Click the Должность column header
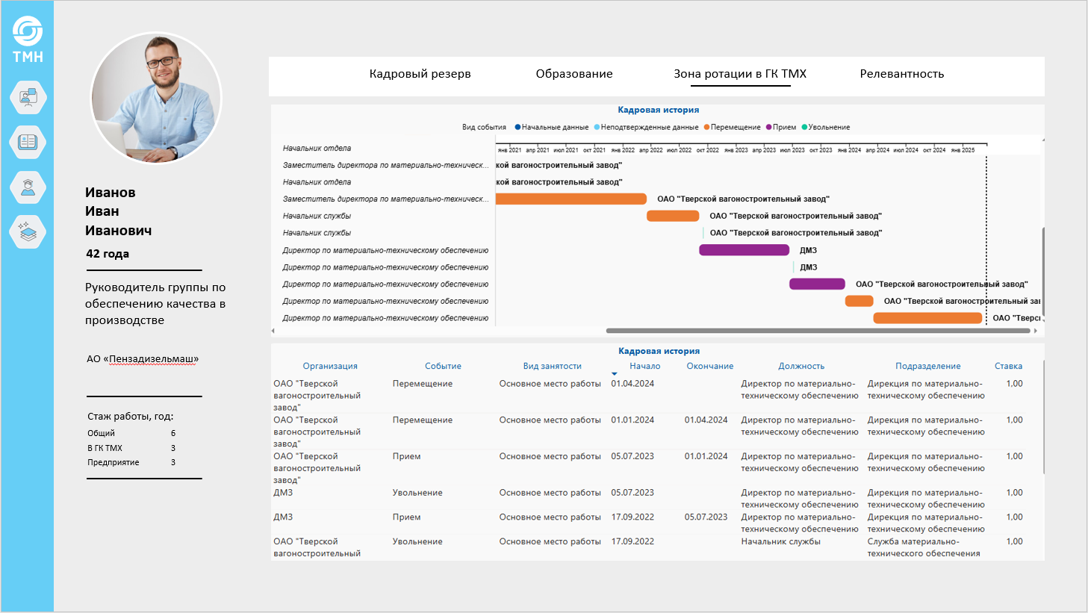 pos(801,366)
